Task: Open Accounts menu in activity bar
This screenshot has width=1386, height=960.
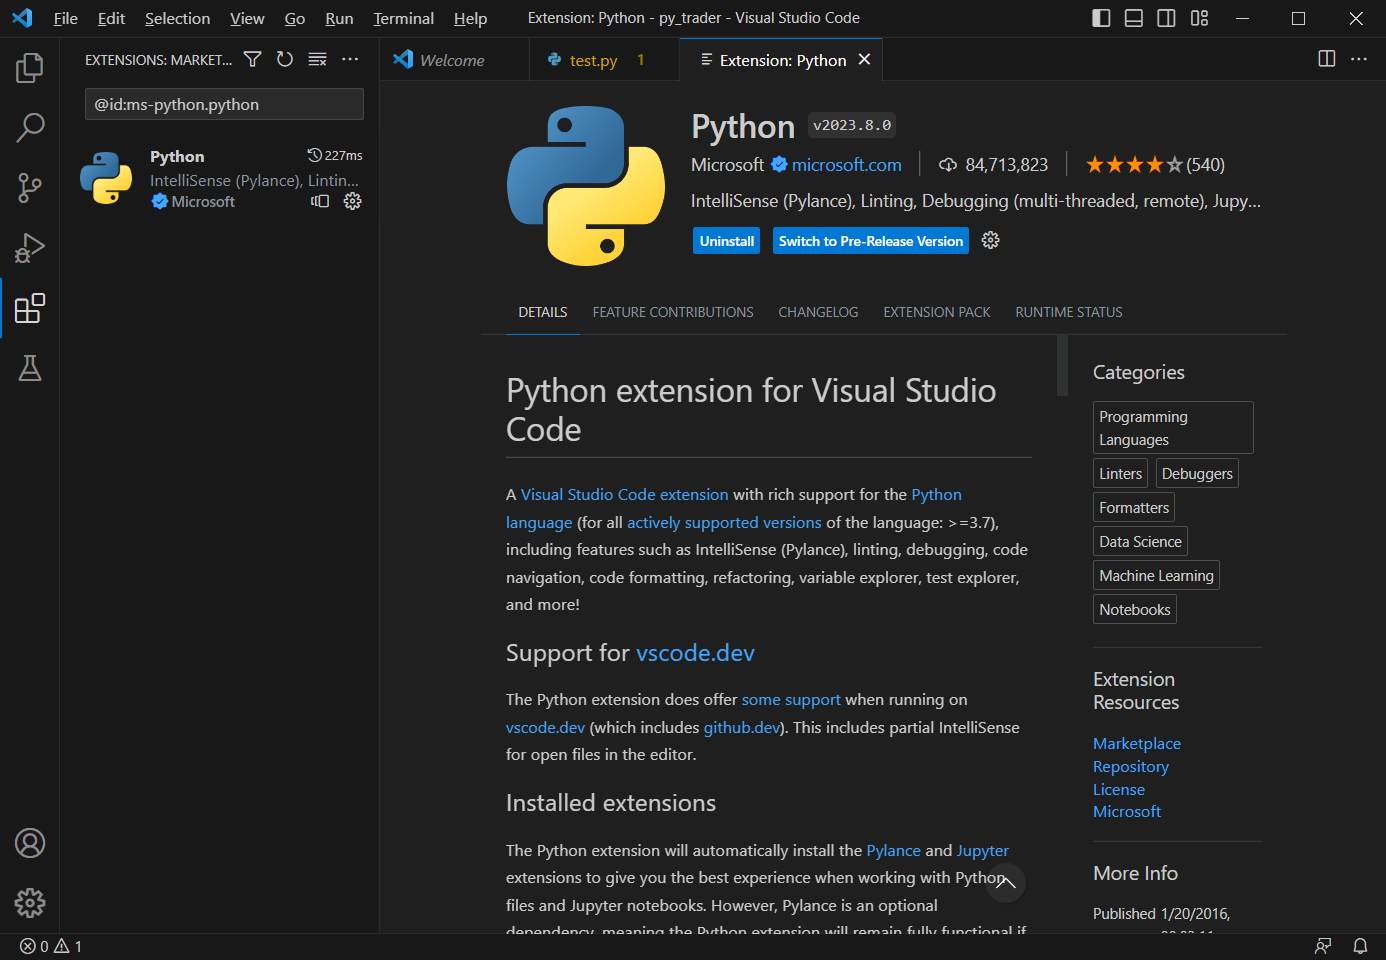Action: click(x=30, y=843)
